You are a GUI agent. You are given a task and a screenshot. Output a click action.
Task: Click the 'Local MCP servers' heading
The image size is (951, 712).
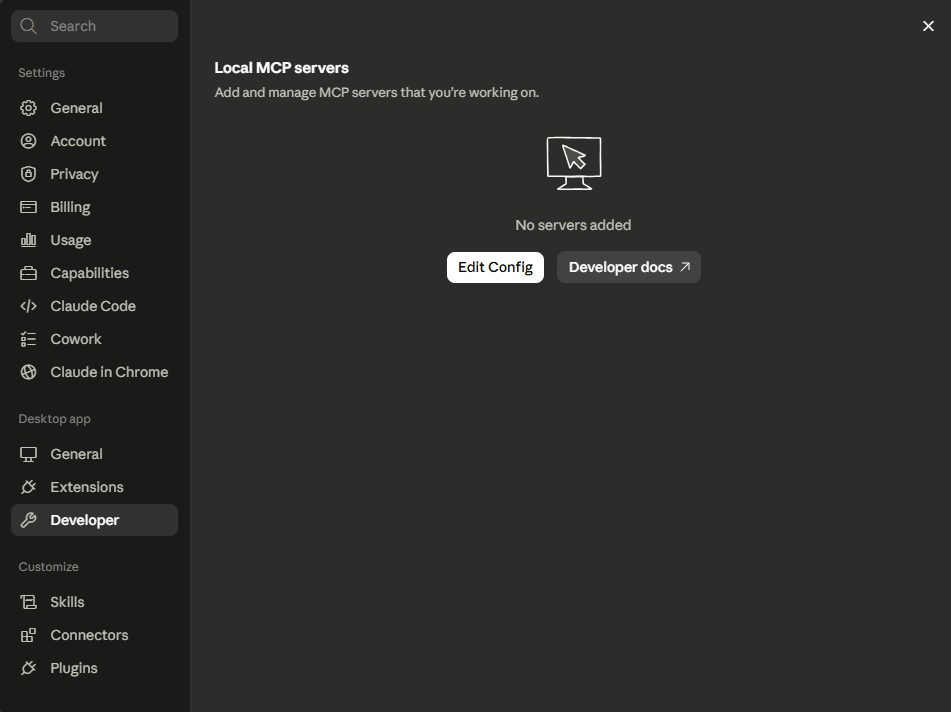[x=281, y=68]
